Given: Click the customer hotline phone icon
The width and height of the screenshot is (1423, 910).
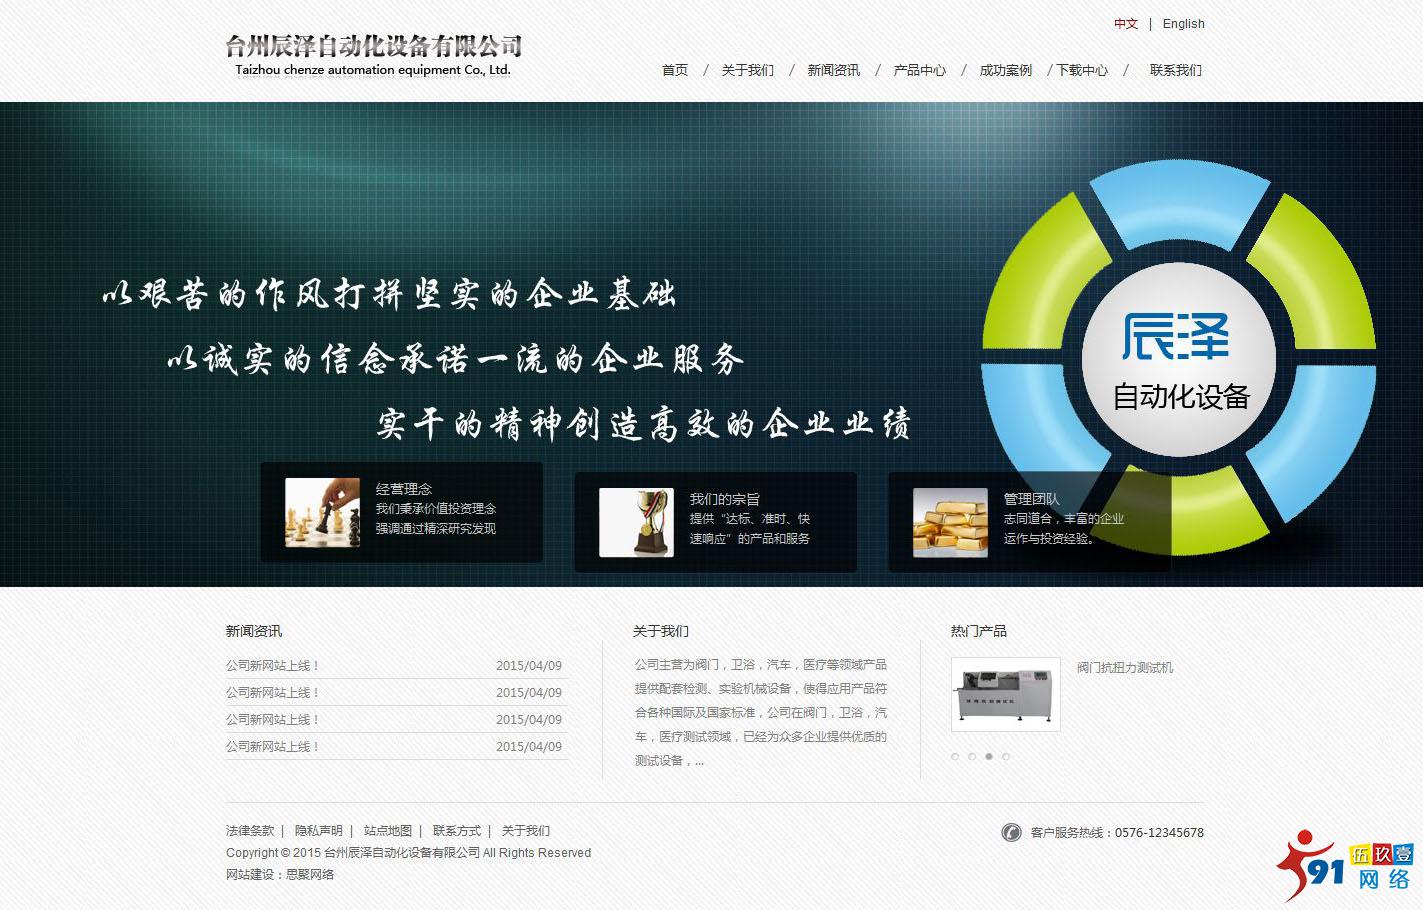Looking at the screenshot, I should (x=1011, y=832).
